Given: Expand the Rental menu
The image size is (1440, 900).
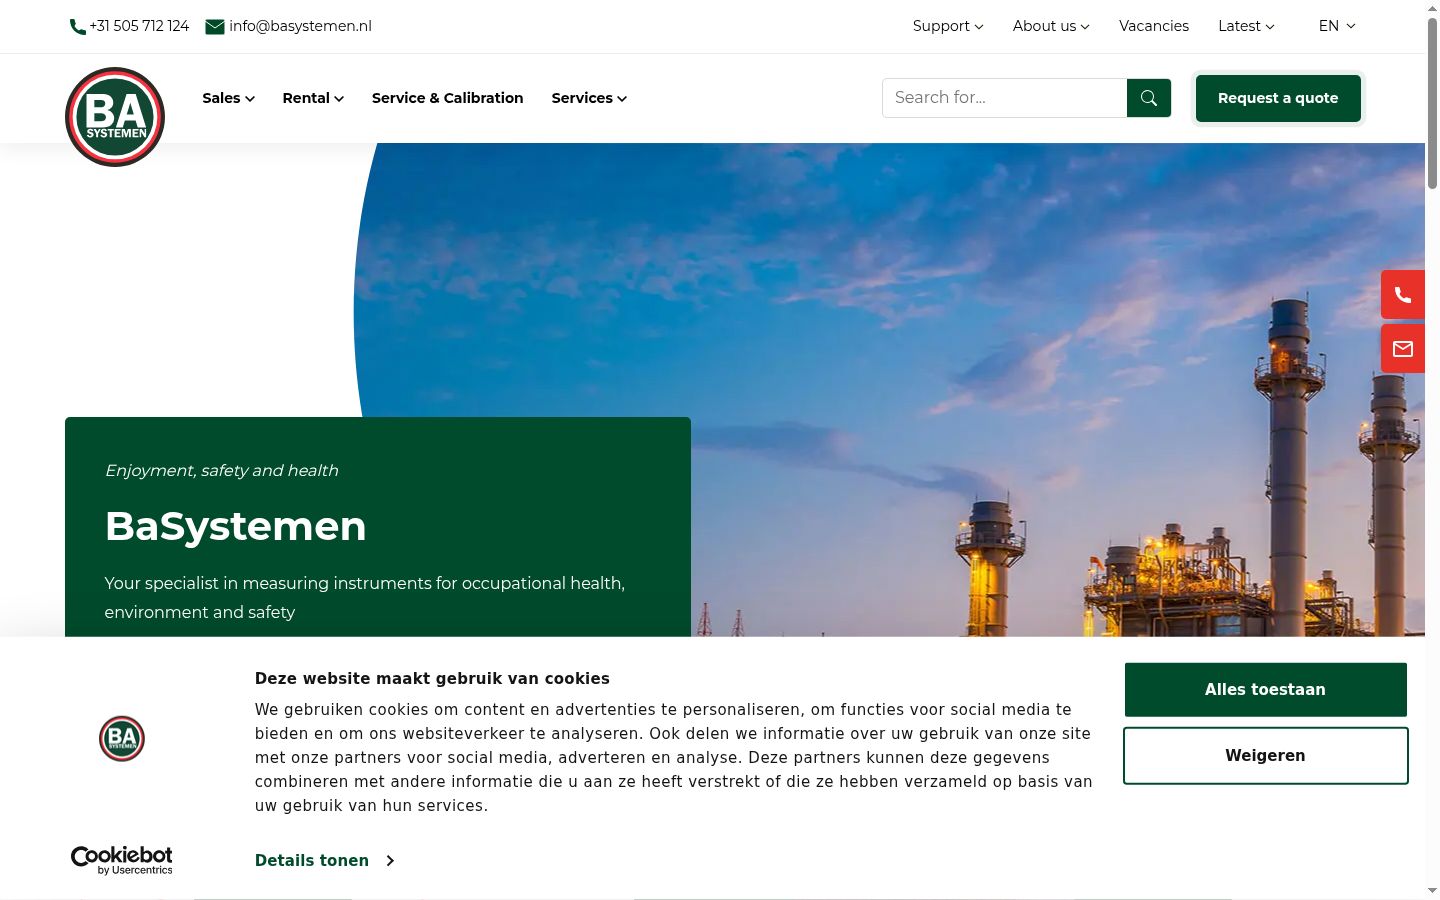Looking at the screenshot, I should click(313, 98).
